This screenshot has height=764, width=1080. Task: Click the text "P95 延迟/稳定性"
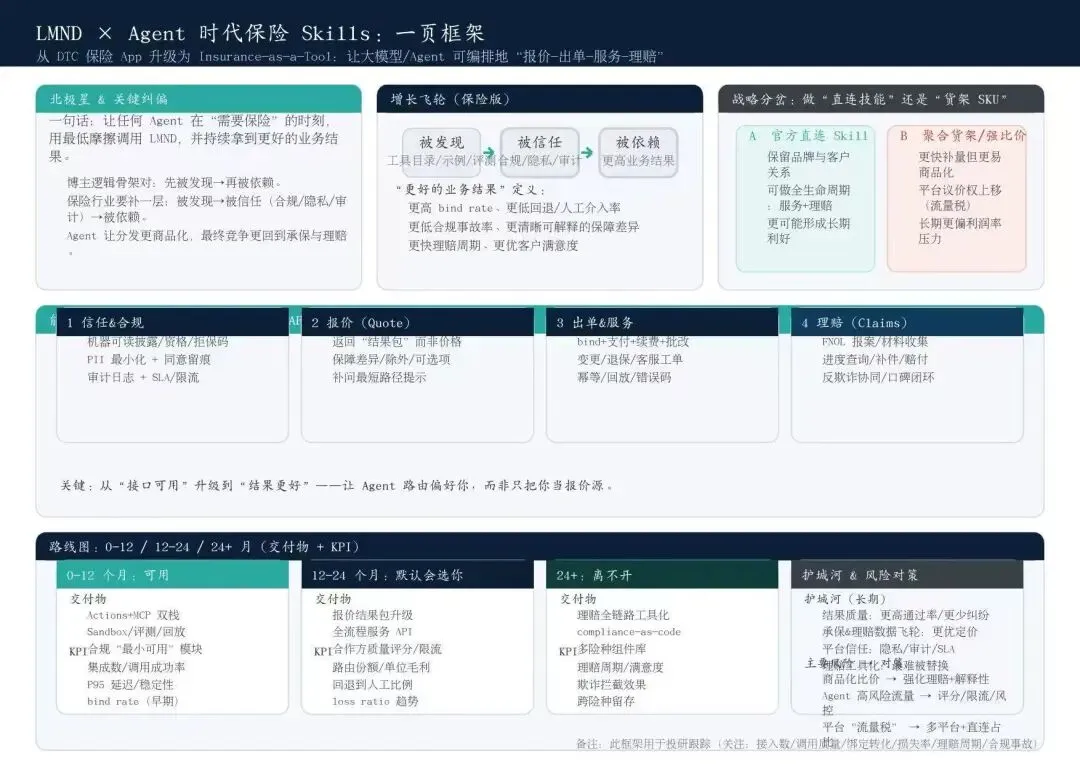(130, 684)
